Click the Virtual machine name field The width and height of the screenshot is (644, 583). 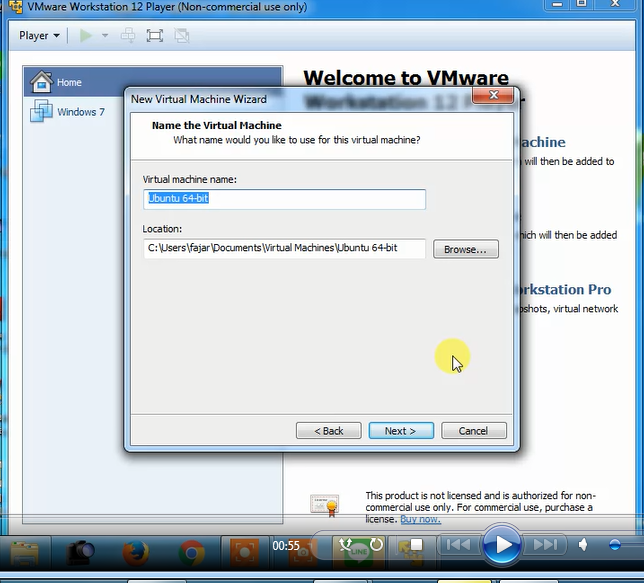tap(284, 199)
